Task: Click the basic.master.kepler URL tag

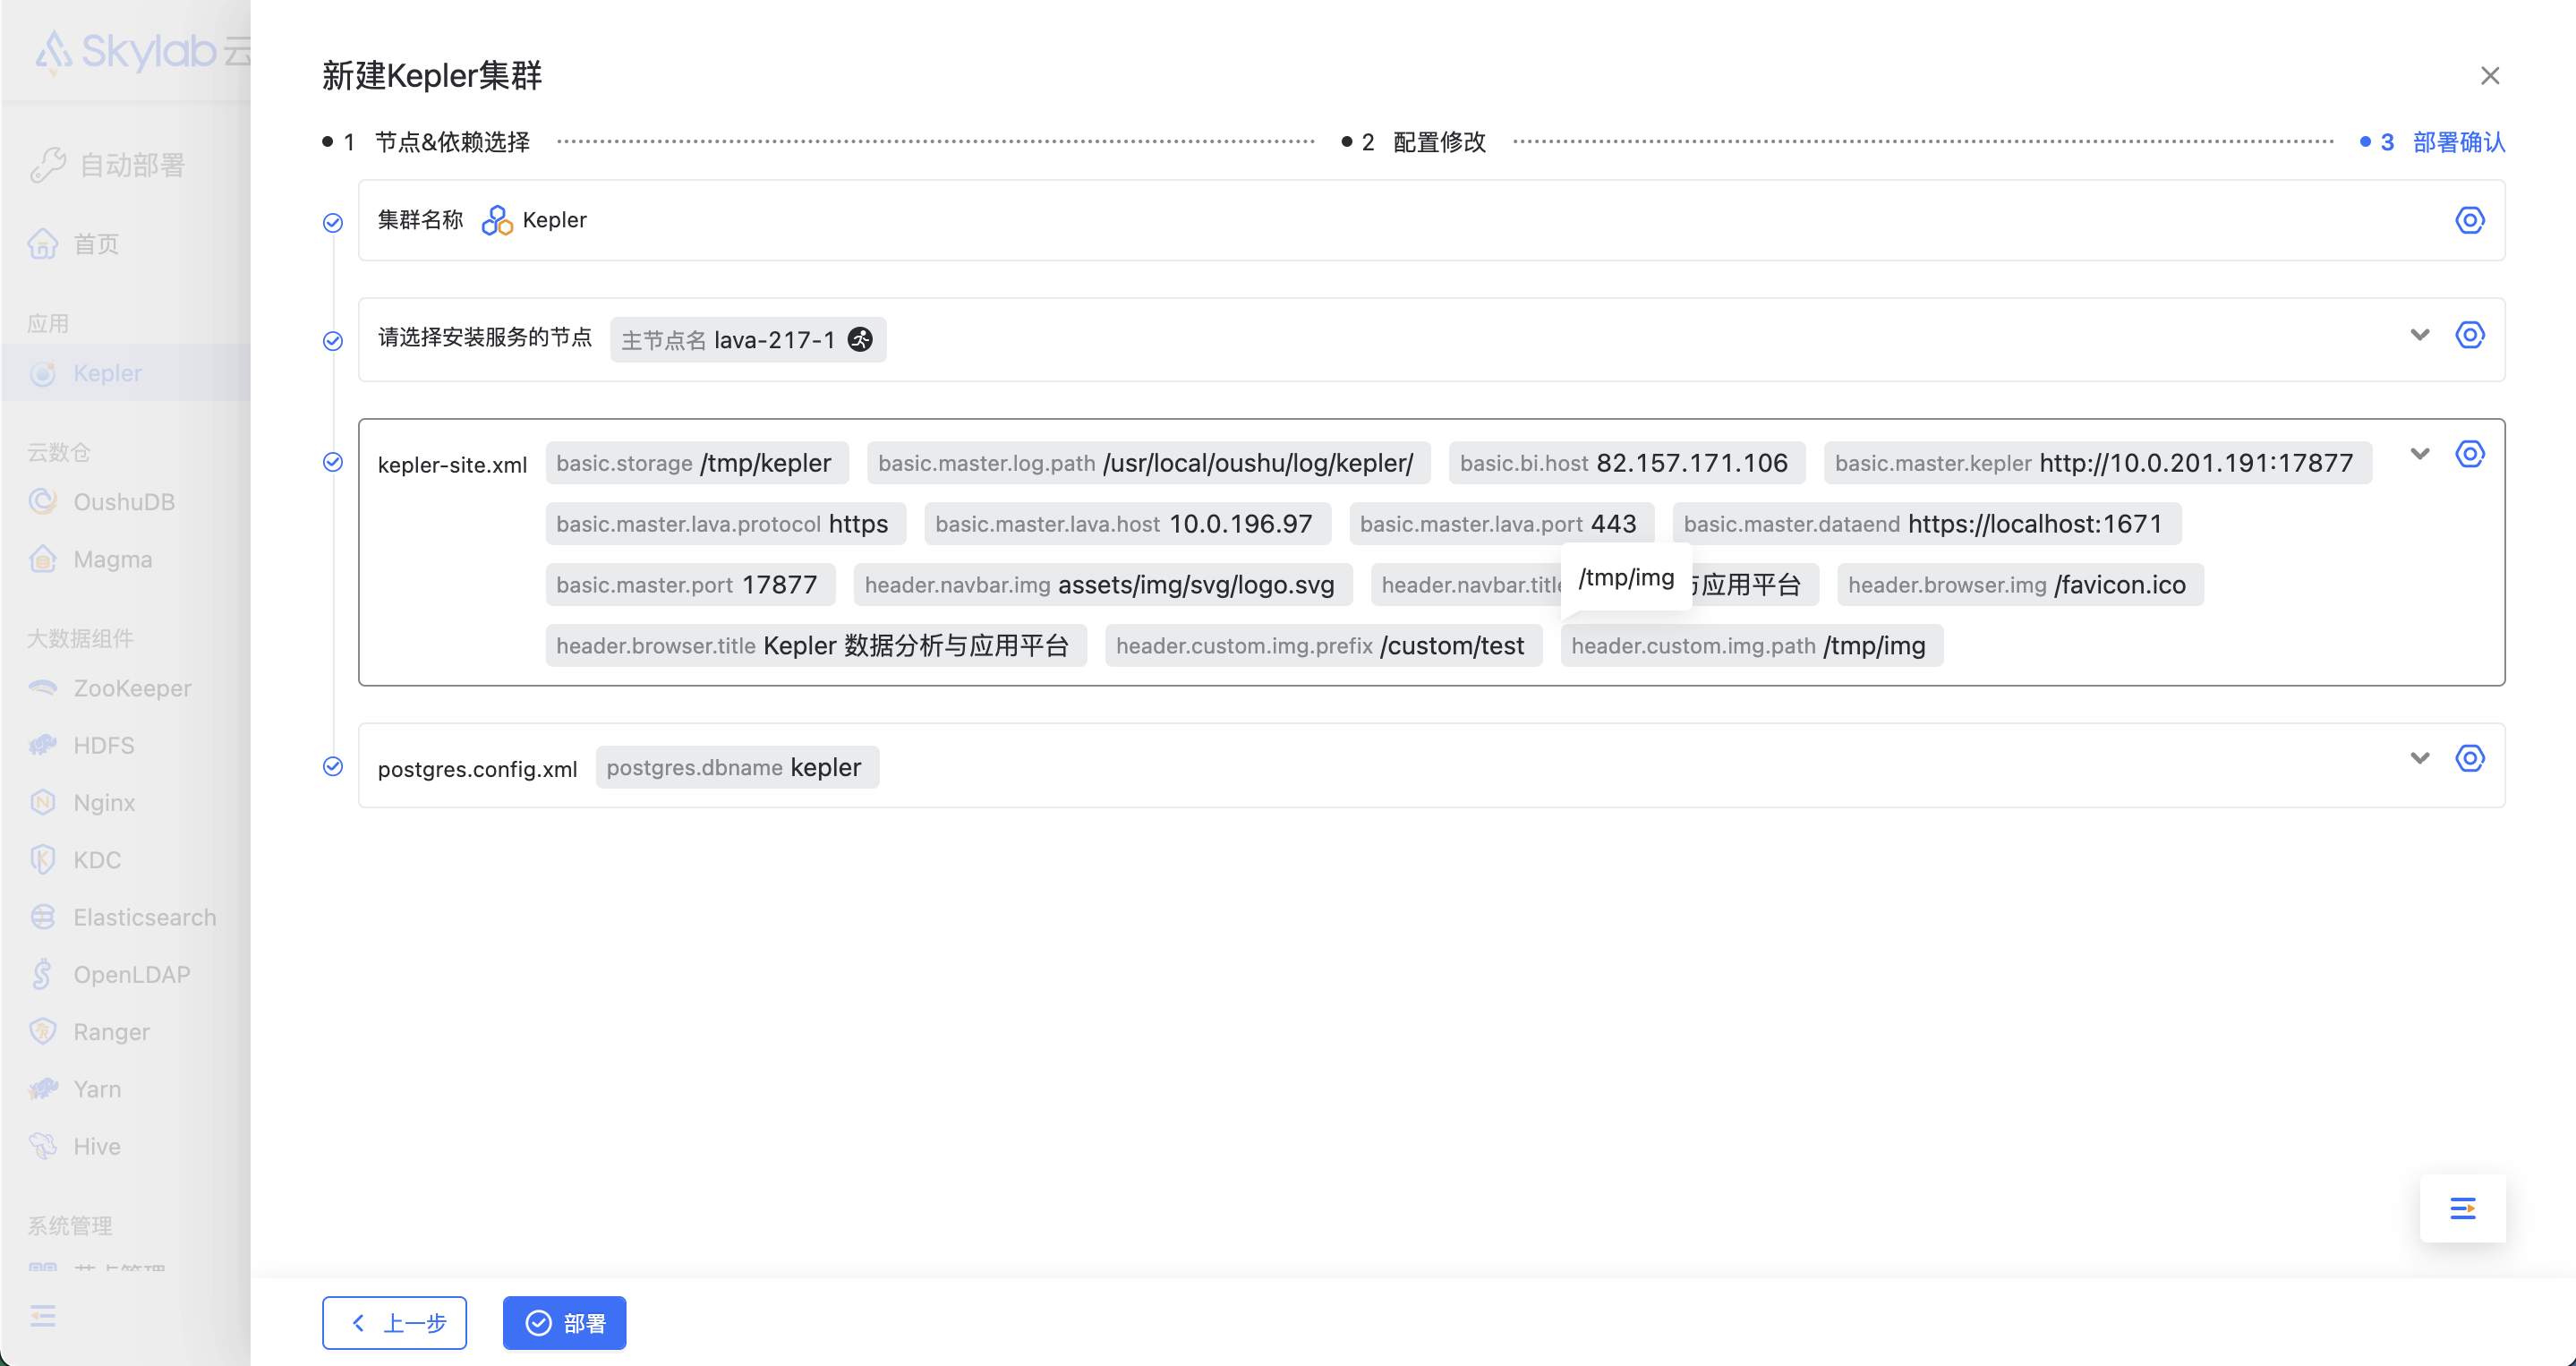Action: pyautogui.click(x=2098, y=463)
